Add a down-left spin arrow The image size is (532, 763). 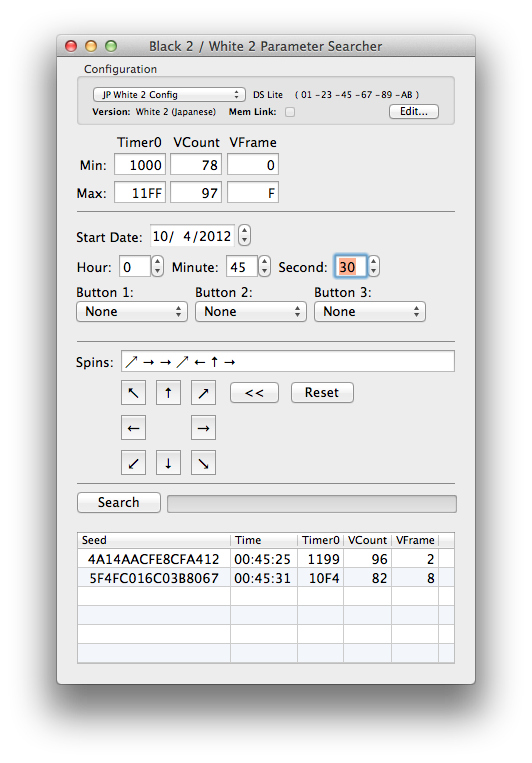coord(133,463)
